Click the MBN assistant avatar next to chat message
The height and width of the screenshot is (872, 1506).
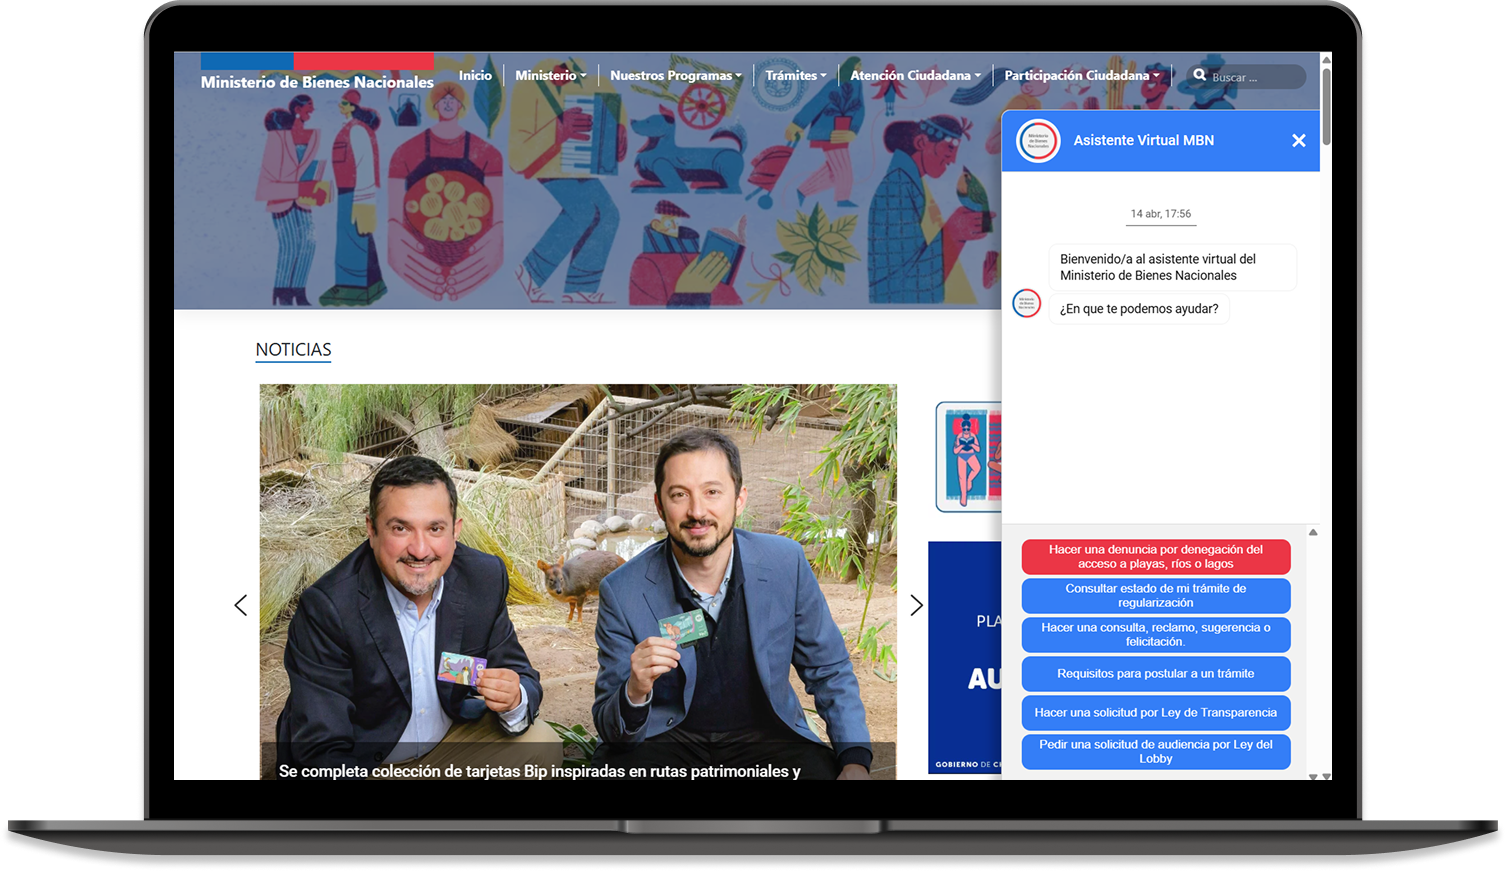[x=1026, y=303]
